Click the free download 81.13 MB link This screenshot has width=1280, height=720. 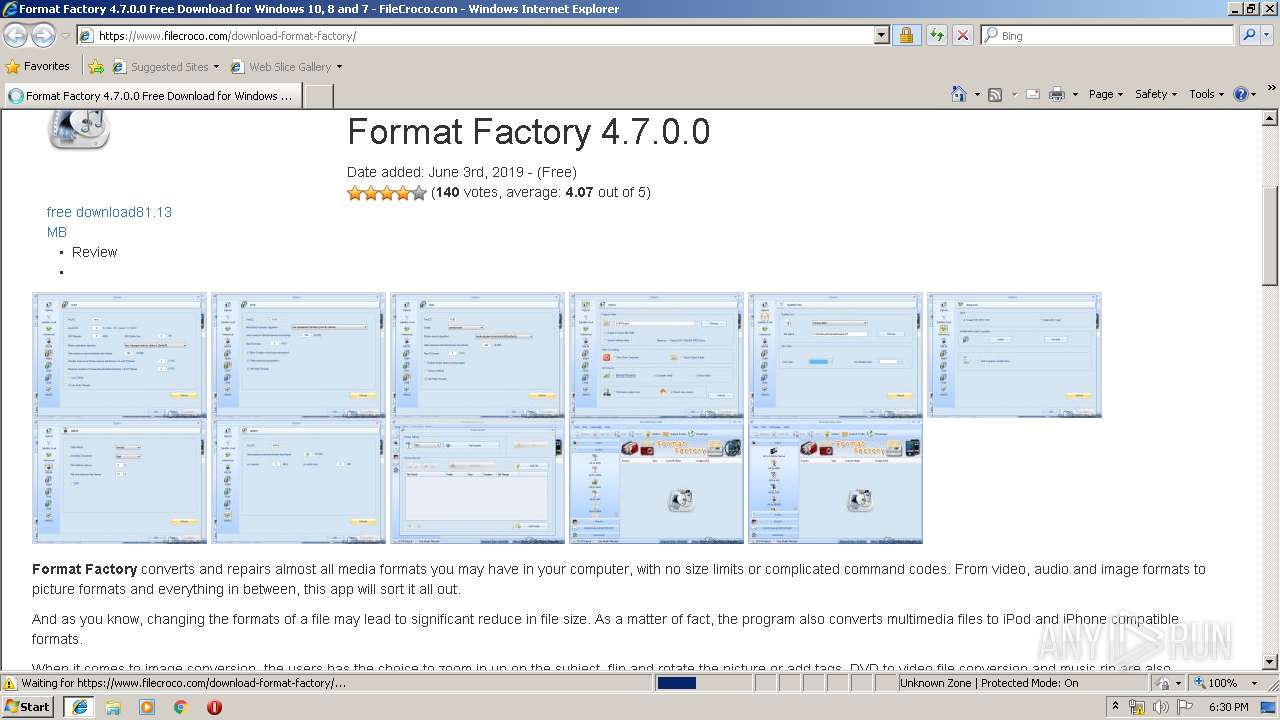[109, 222]
